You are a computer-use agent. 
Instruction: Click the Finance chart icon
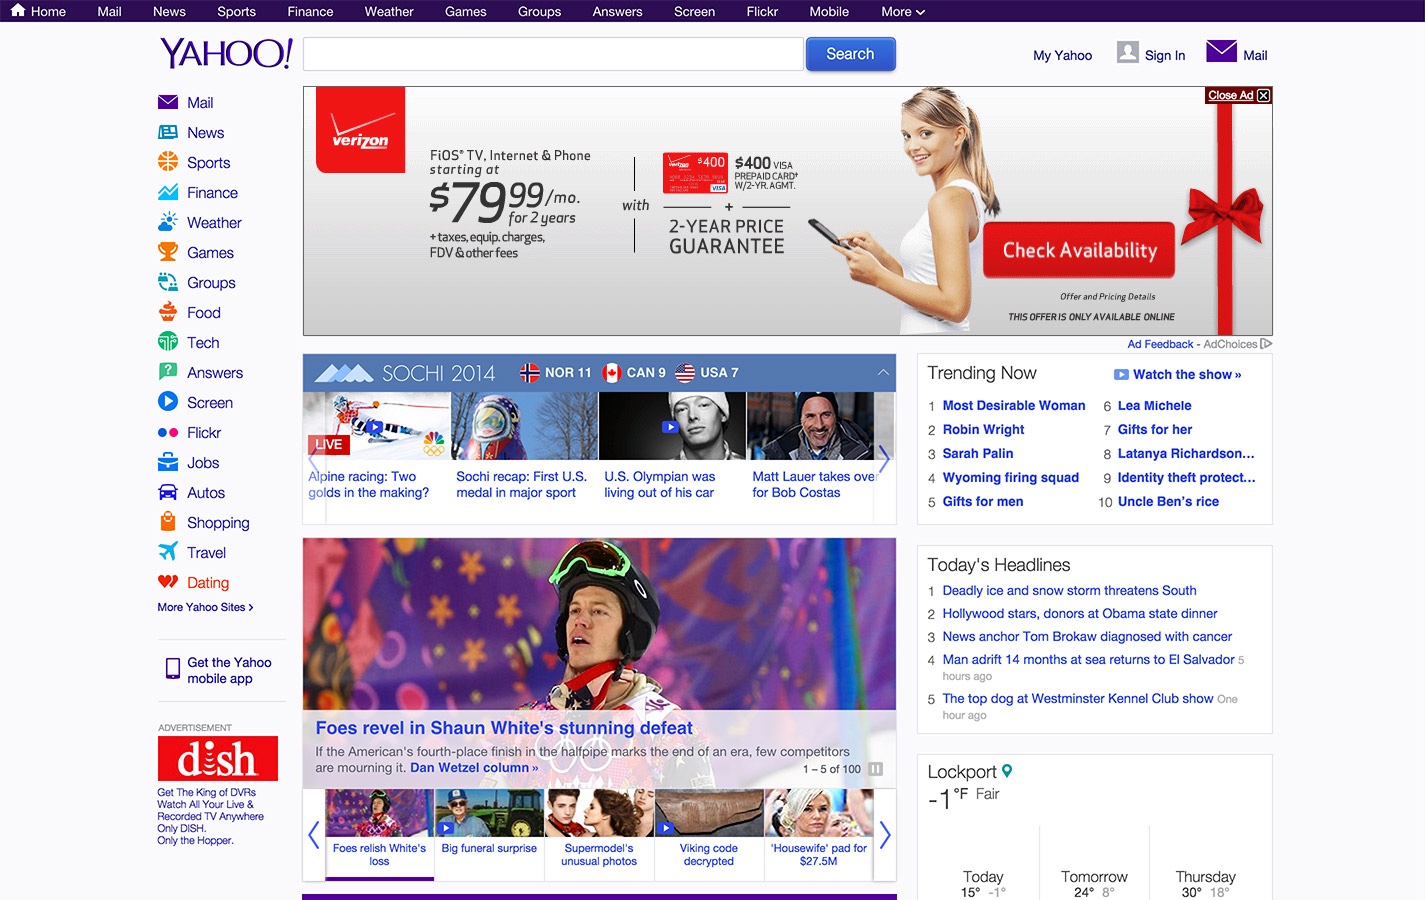pyautogui.click(x=168, y=192)
